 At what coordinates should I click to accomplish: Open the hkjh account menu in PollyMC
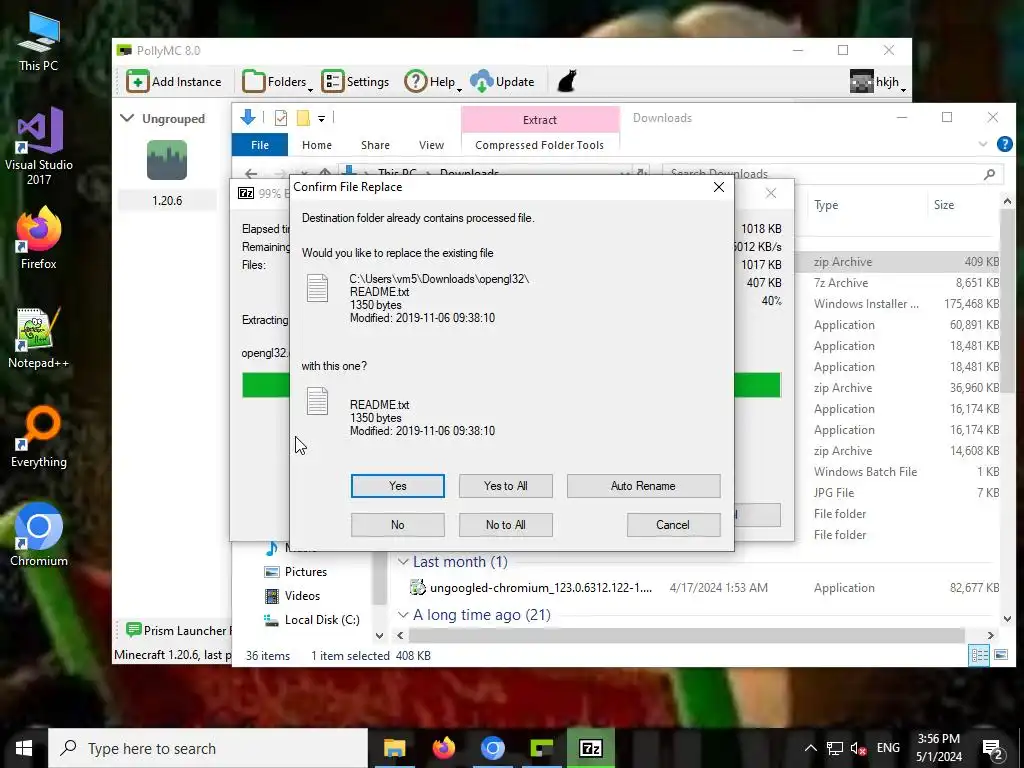click(x=878, y=82)
